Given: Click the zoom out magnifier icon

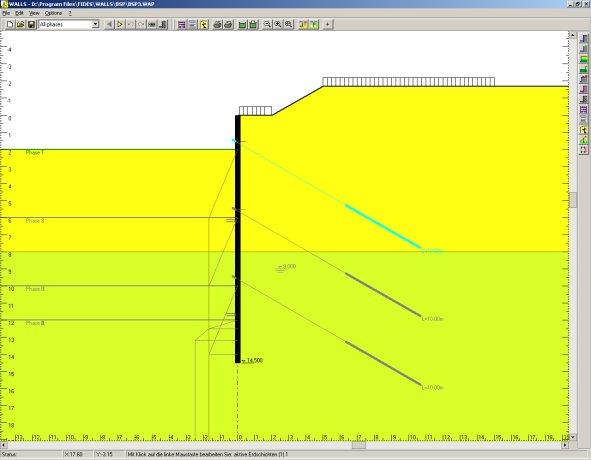Looking at the screenshot, I should pos(267,25).
